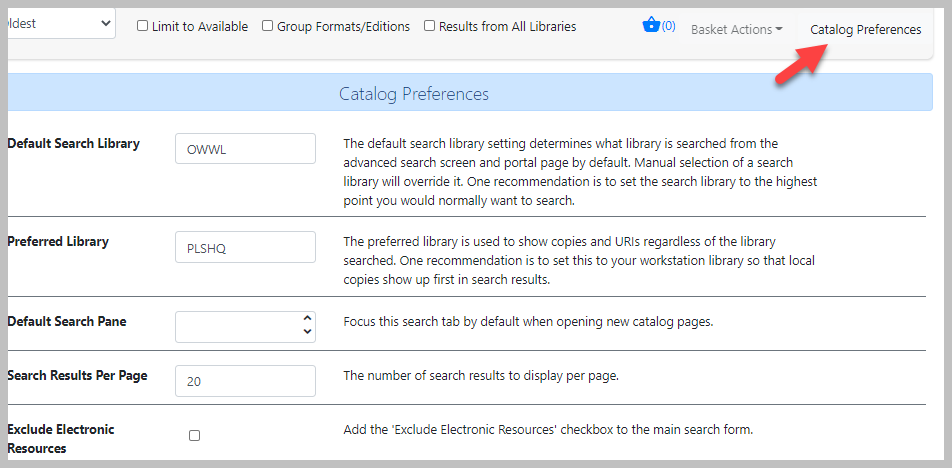This screenshot has height=468, width=952.
Task: Click the basket item count (0)
Action: click(x=668, y=26)
